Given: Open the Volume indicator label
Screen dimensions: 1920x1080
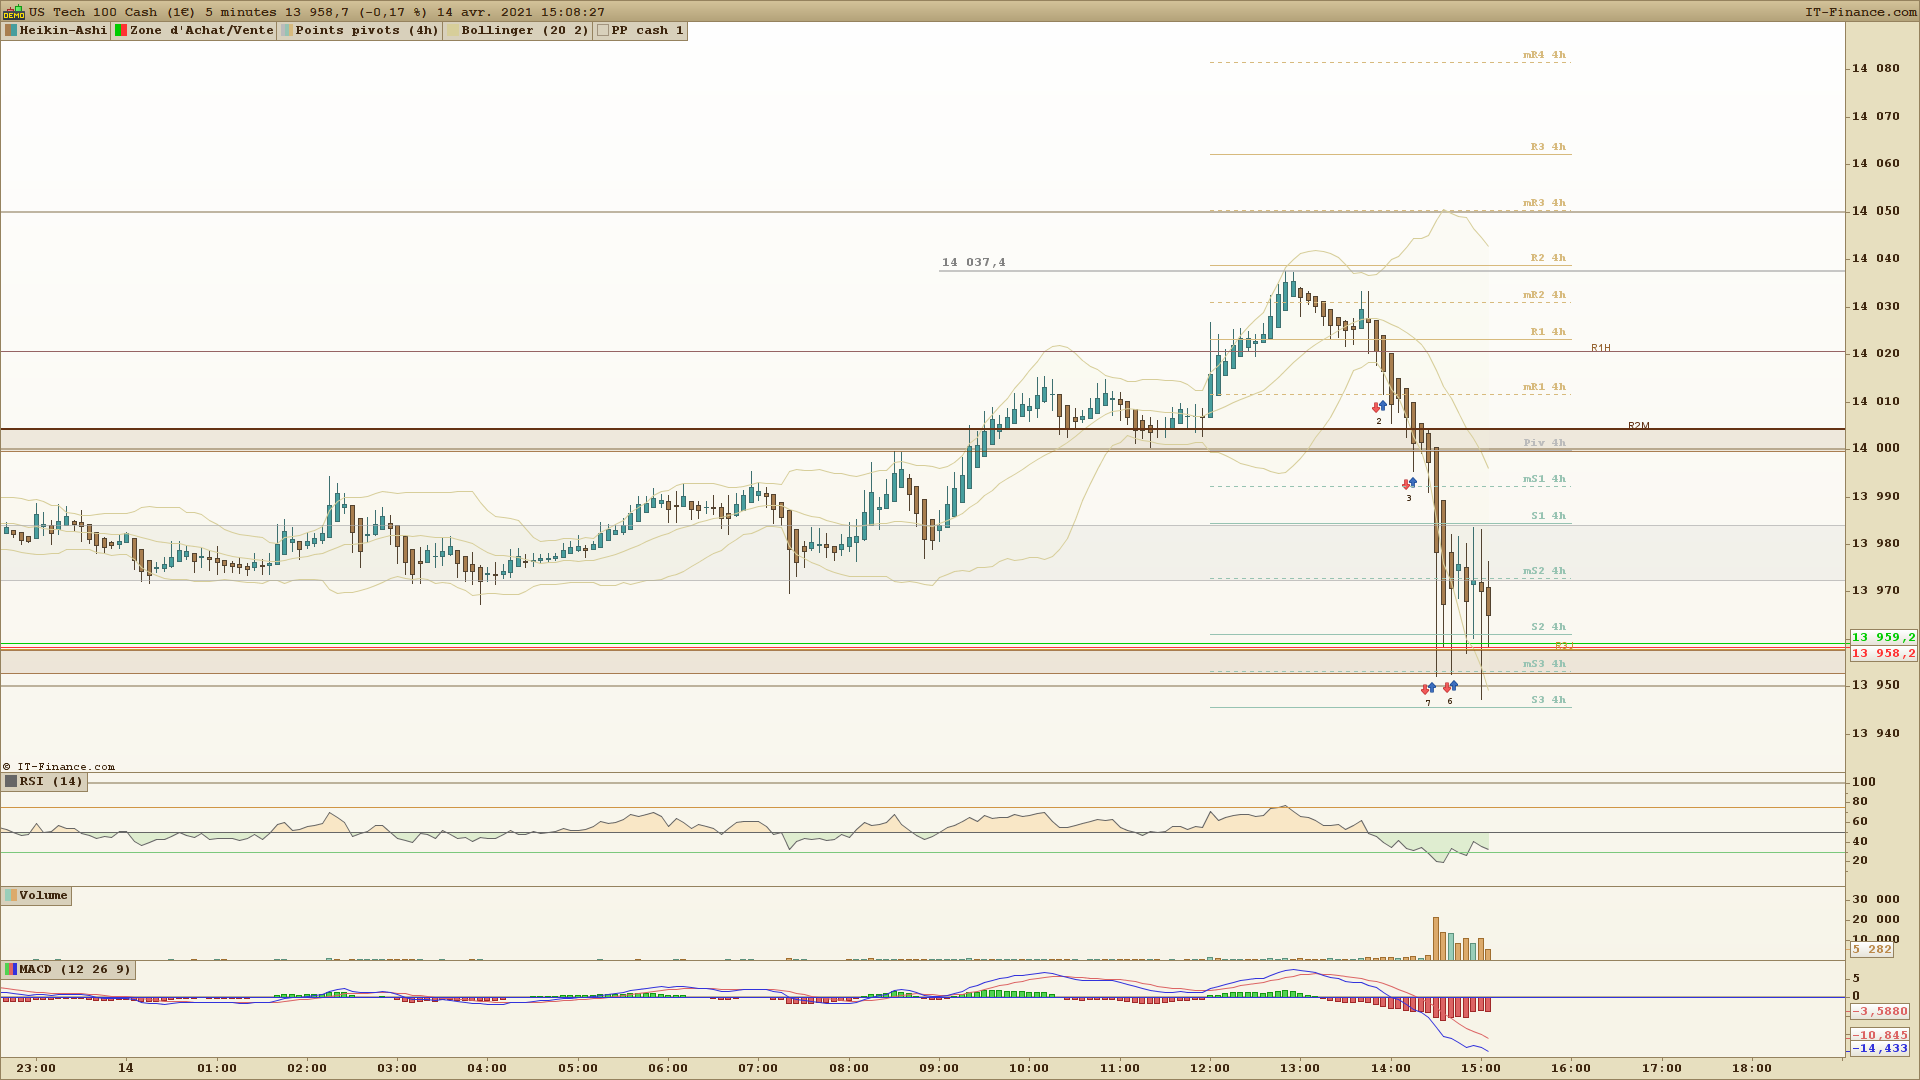Looking at the screenshot, I should (x=43, y=896).
